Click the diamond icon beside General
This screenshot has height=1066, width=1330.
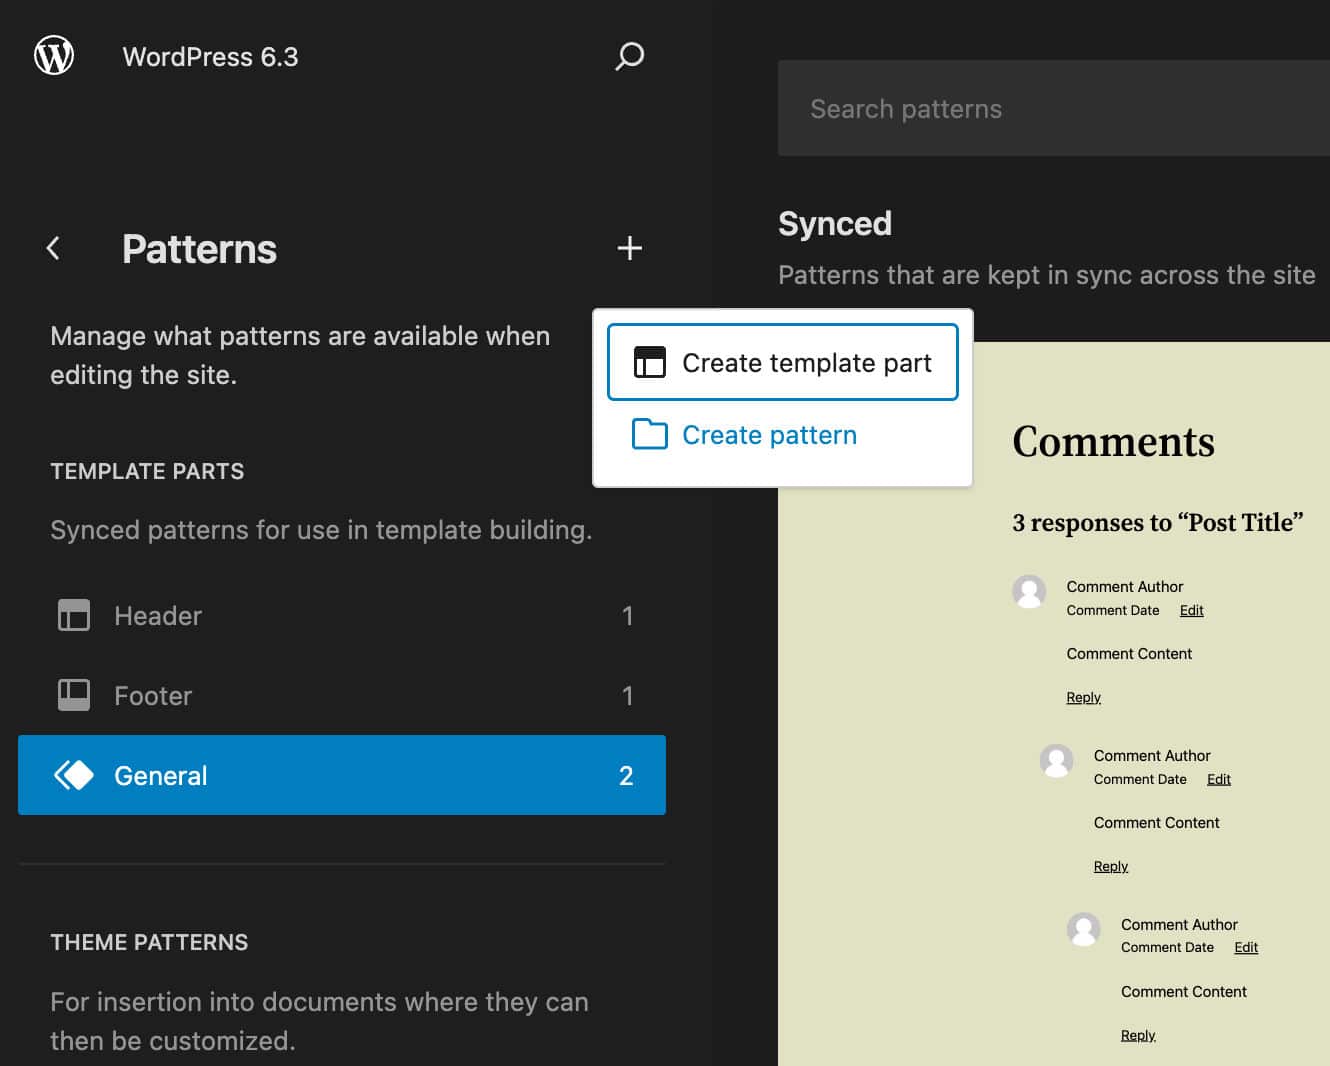[x=73, y=774]
